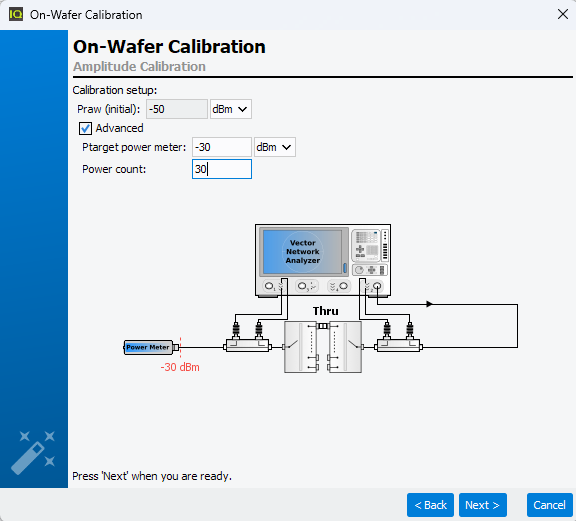Click the VNA keypad panel graphic
Screen dimensions: 576x521
370,253
